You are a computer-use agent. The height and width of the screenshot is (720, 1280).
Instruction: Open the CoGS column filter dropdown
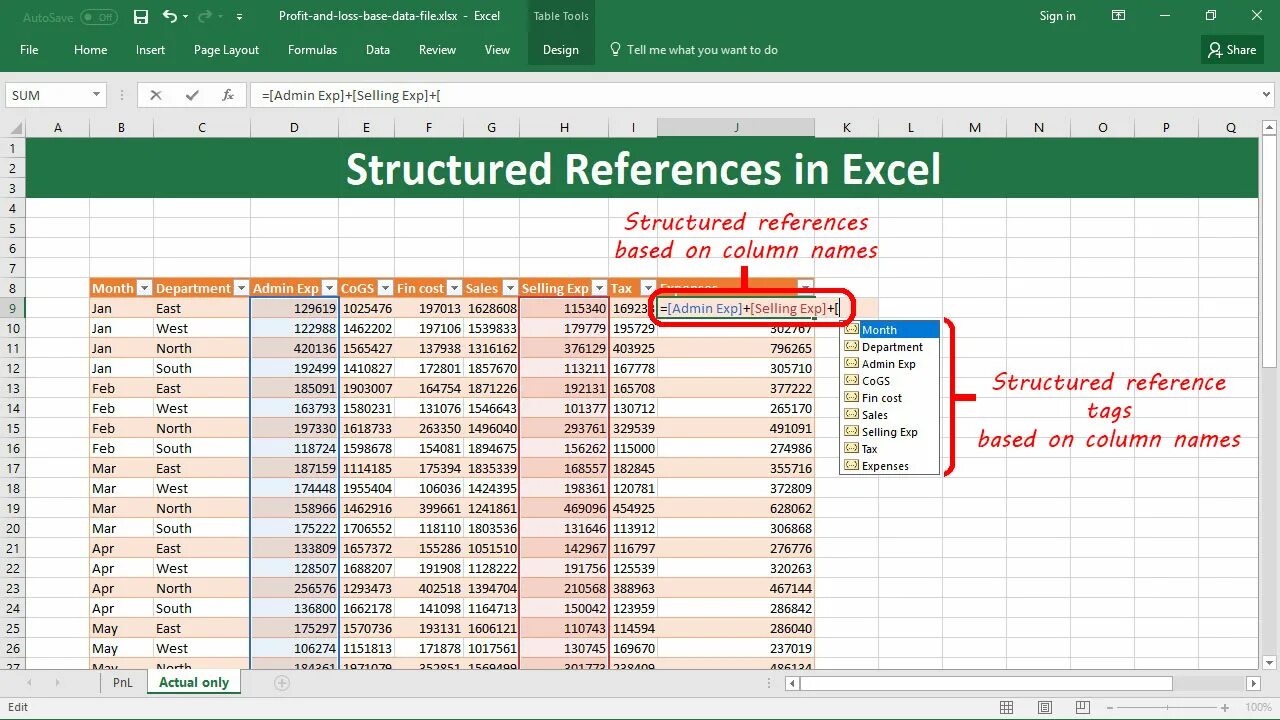click(385, 288)
